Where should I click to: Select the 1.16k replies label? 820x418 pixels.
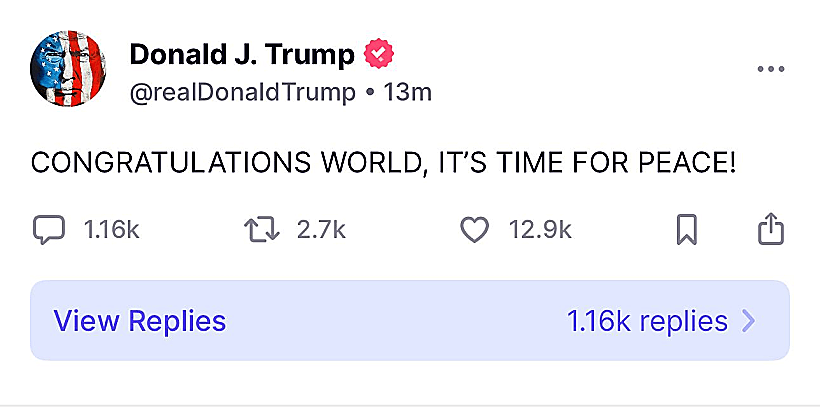(646, 321)
